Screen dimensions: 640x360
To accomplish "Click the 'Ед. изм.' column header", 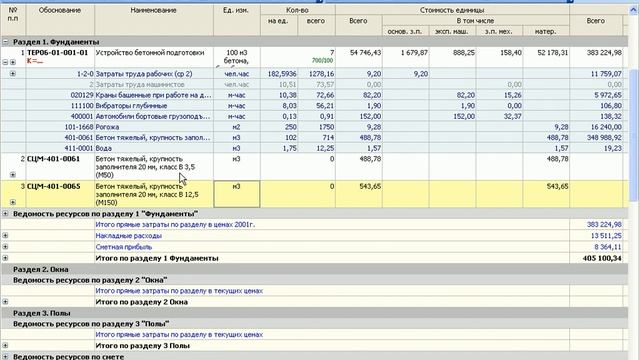I will pyautogui.click(x=236, y=20).
